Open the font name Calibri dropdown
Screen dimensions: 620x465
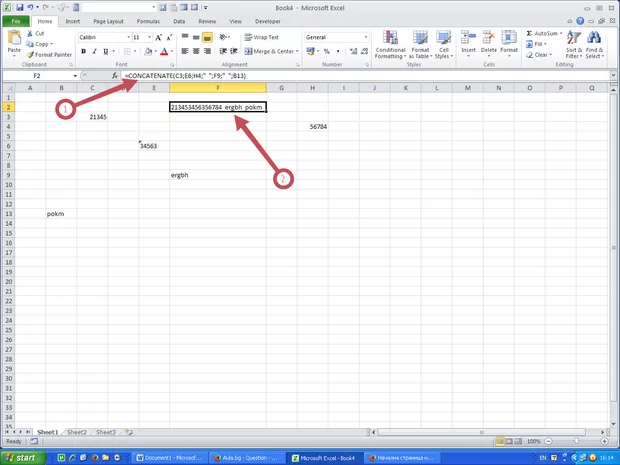tap(129, 38)
